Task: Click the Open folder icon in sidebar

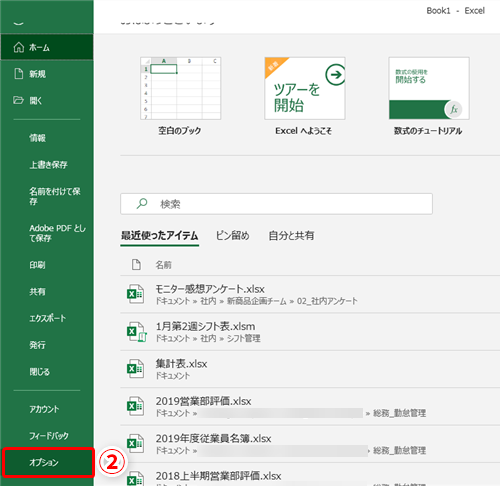Action: click(x=18, y=100)
